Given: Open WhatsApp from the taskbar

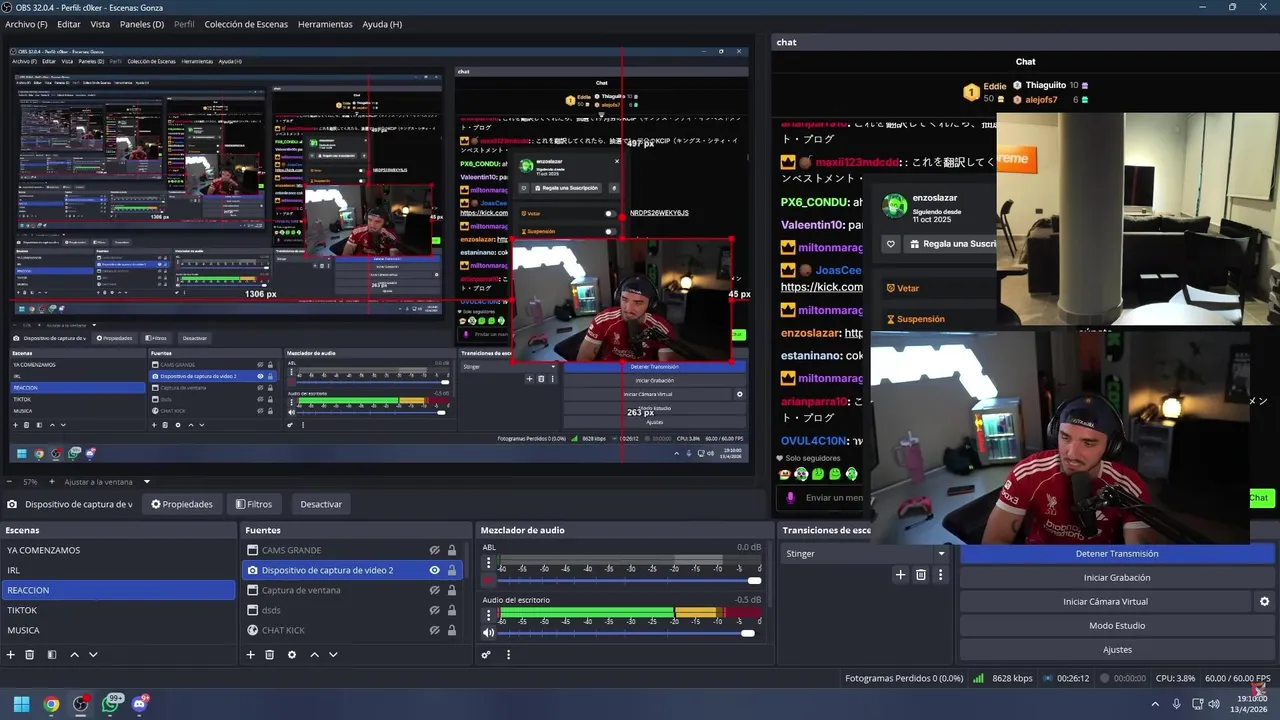Looking at the screenshot, I should pos(111,704).
